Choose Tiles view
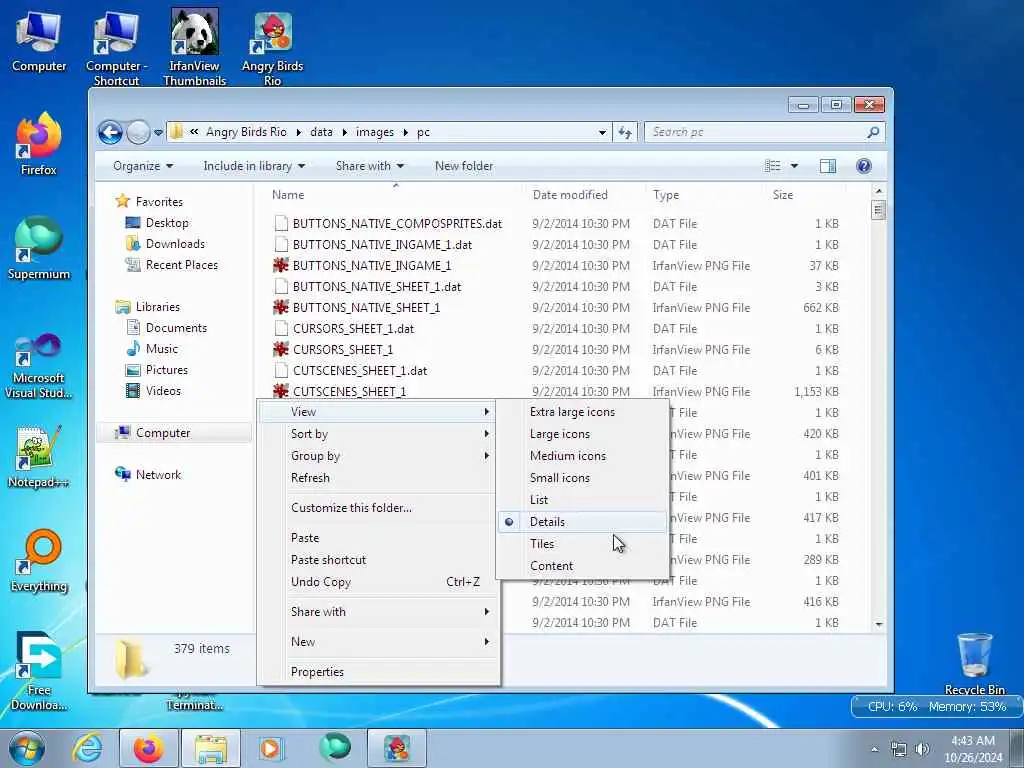Image resolution: width=1024 pixels, height=768 pixels. 582,543
